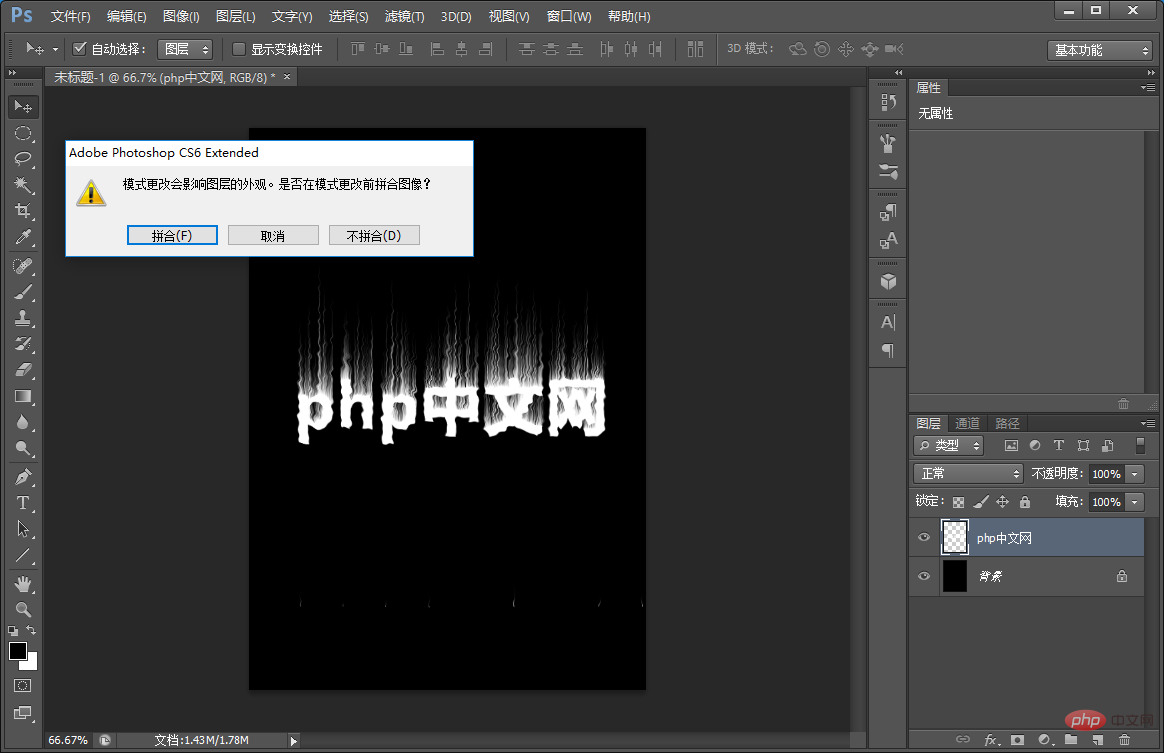Select the Brush tool
This screenshot has width=1164, height=753.
pyautogui.click(x=23, y=292)
